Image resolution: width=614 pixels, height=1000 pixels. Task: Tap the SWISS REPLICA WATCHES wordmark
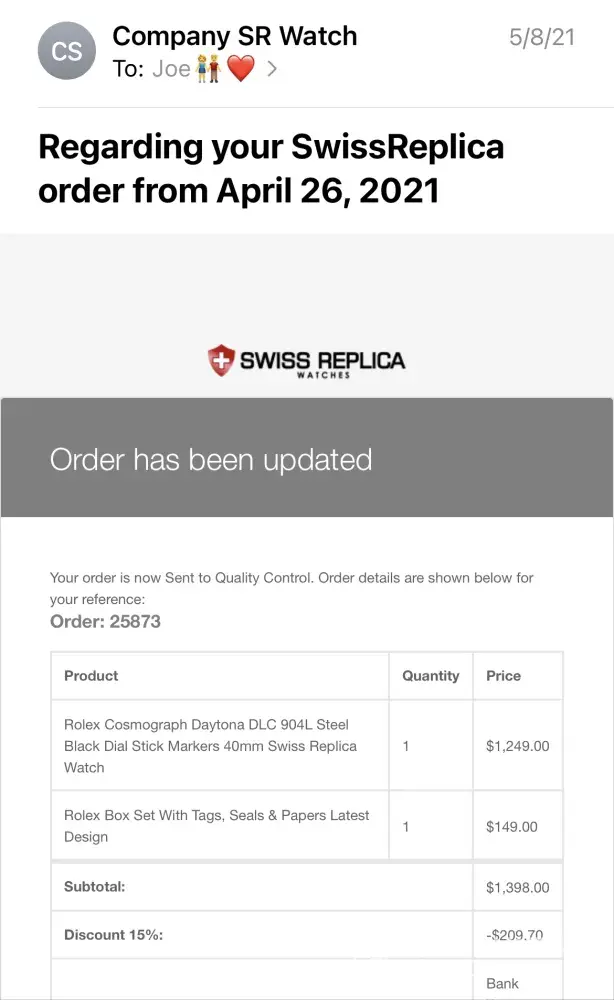coord(322,362)
